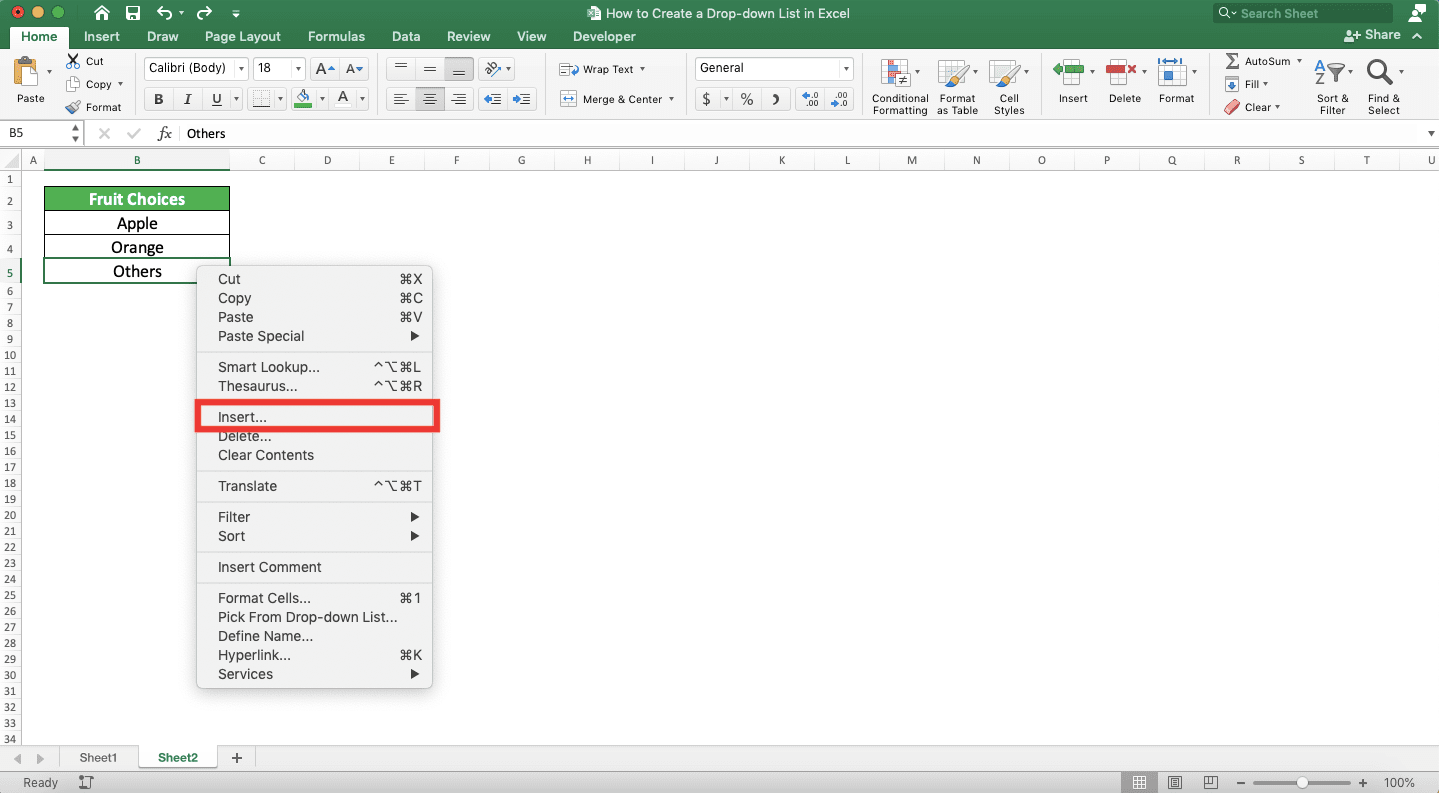
Task: Undo the last action
Action: coord(165,13)
